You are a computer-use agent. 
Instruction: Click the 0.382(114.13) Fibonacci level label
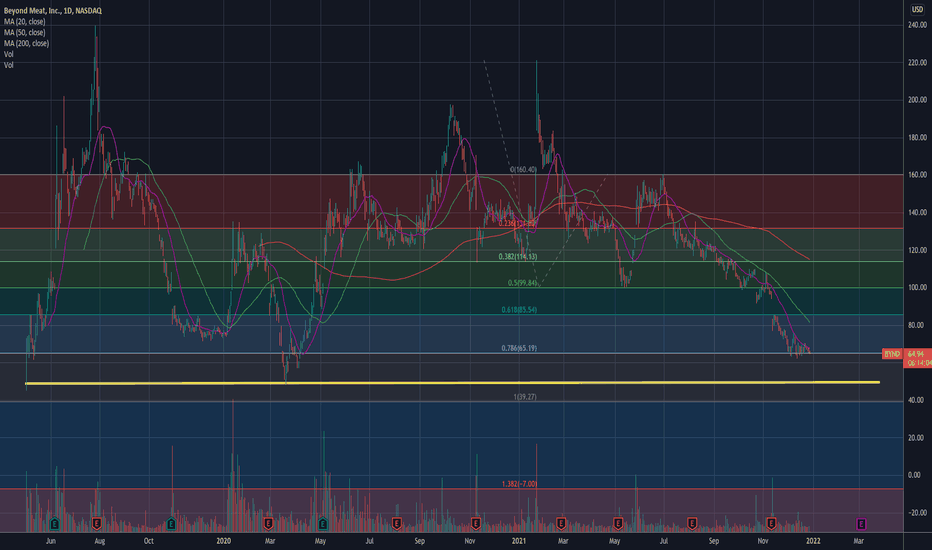point(518,257)
